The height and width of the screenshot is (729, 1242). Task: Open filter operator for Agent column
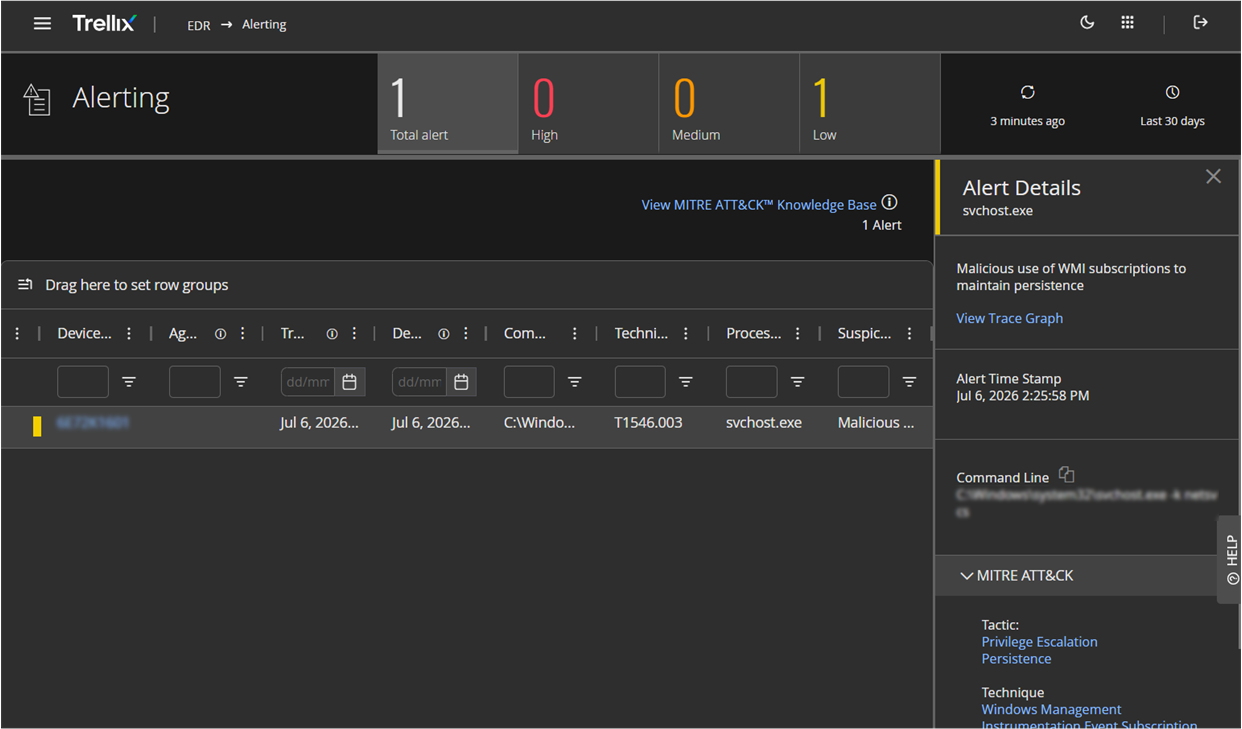coord(241,382)
